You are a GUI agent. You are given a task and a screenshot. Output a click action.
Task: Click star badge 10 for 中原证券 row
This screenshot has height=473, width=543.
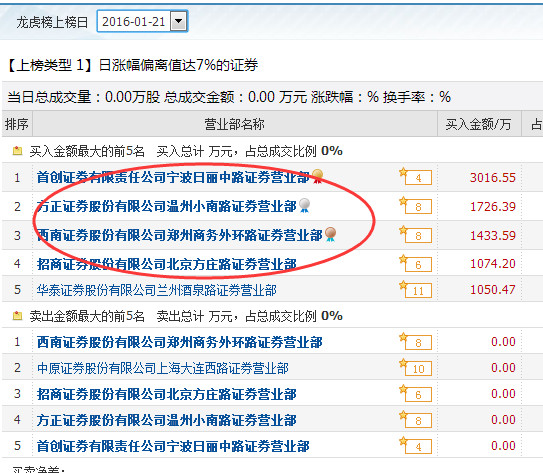click(x=416, y=367)
